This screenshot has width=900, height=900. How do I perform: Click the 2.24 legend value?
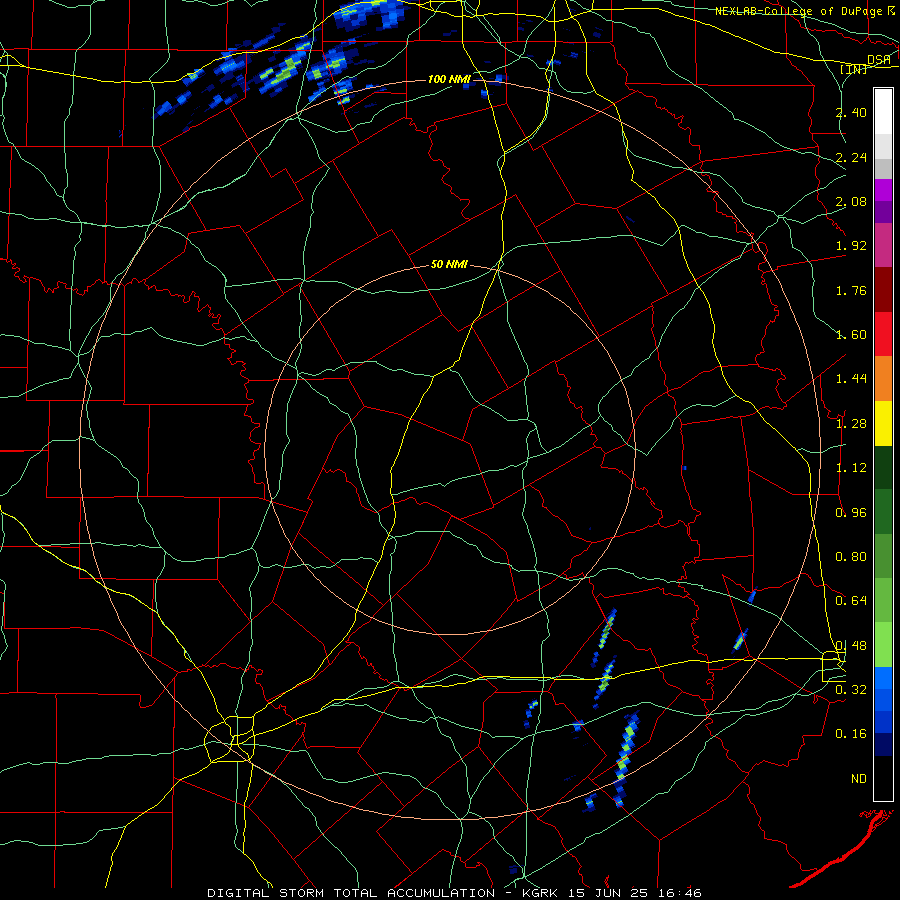[851, 157]
